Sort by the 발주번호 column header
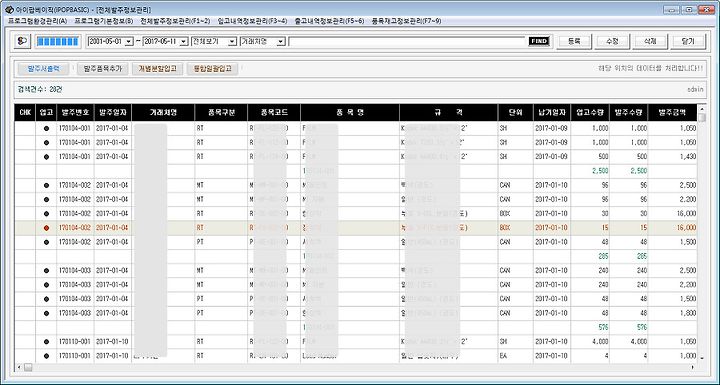Viewport: 720px width, 385px height. coord(75,113)
